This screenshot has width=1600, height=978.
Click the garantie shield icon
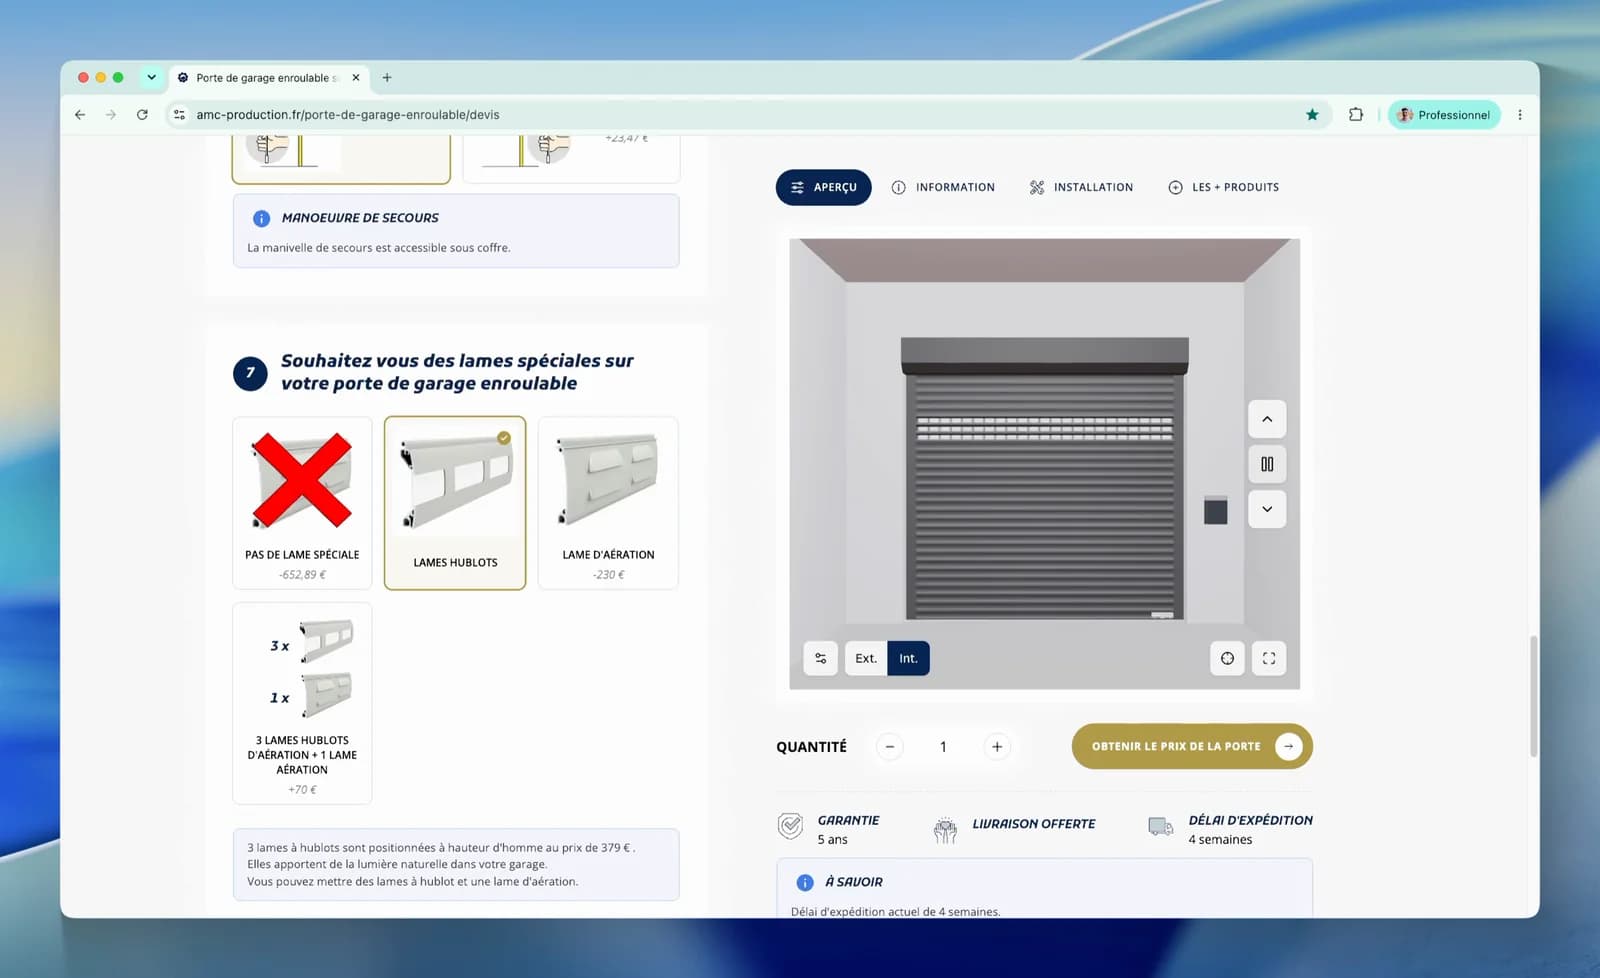coord(790,827)
